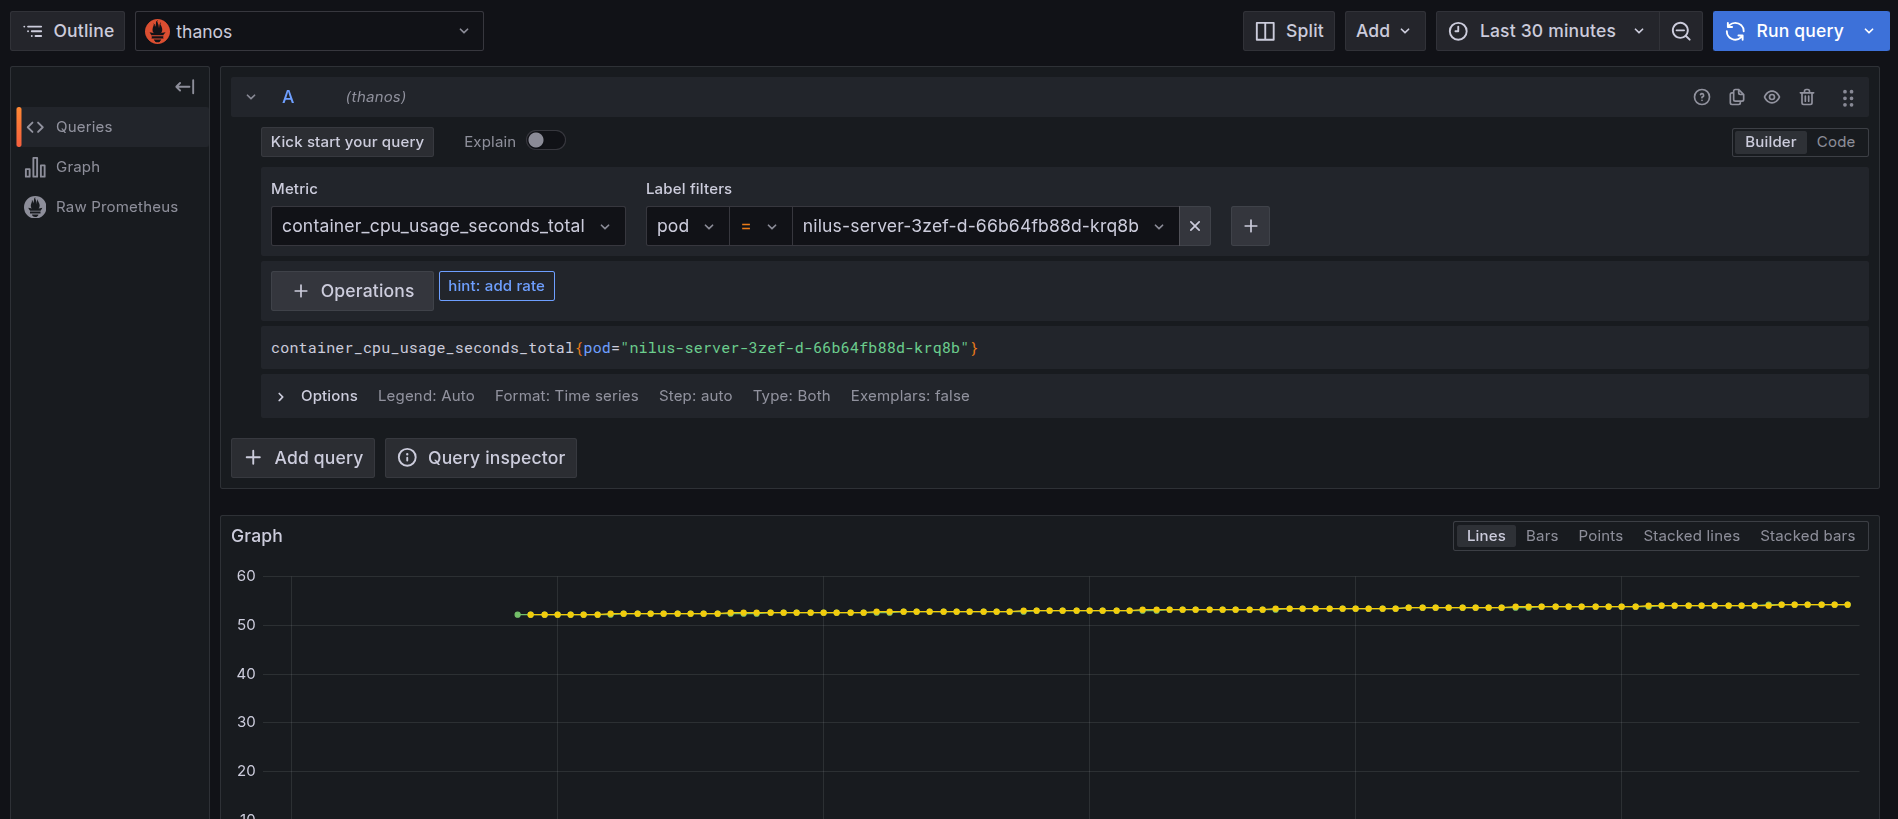Open query help icon for query A
The width and height of the screenshot is (1898, 819).
tap(1702, 97)
